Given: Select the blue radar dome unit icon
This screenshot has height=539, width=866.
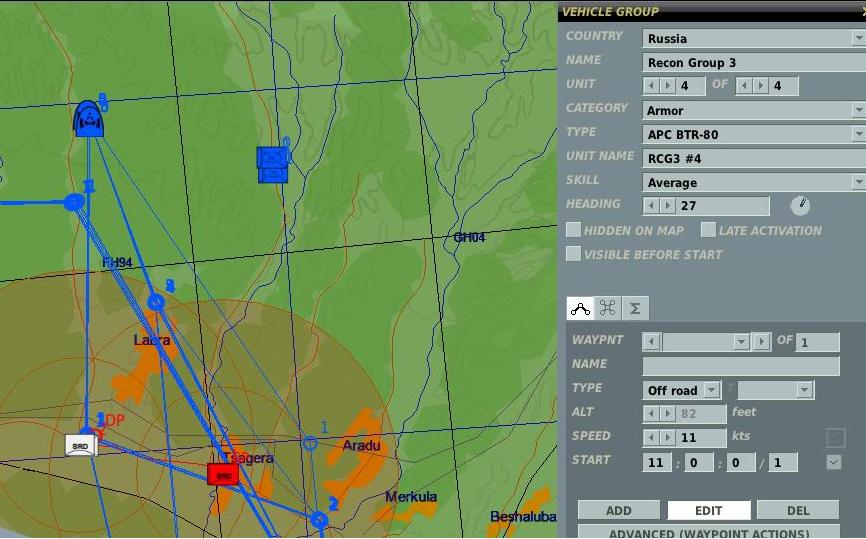Looking at the screenshot, I should tap(88, 119).
